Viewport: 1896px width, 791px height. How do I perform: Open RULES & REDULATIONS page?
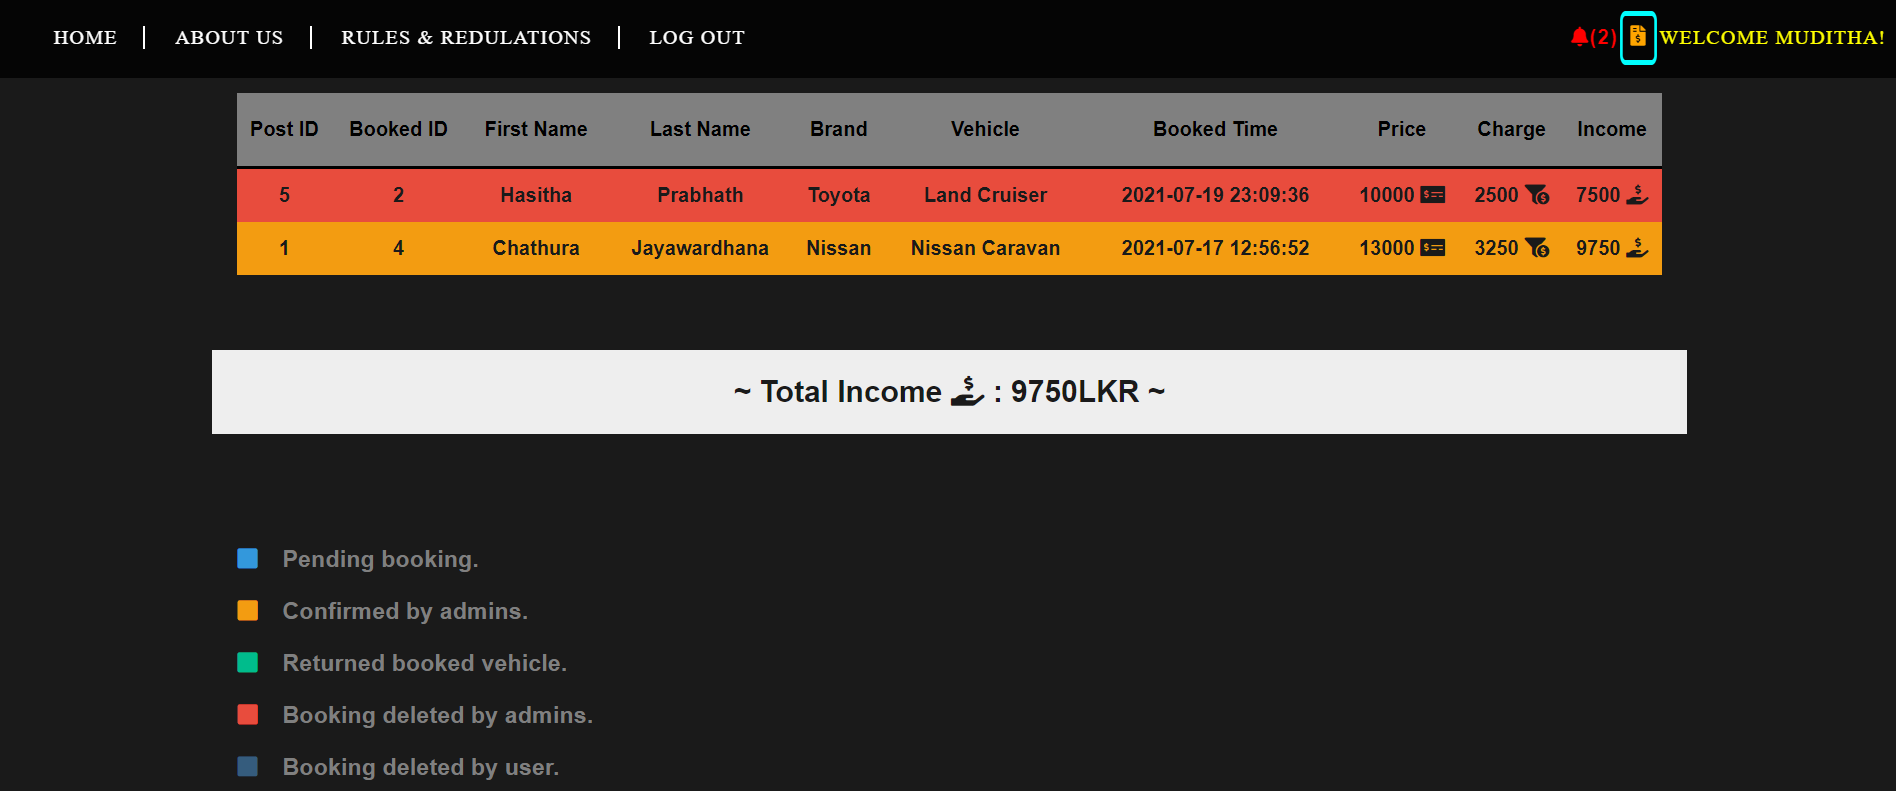tap(466, 37)
